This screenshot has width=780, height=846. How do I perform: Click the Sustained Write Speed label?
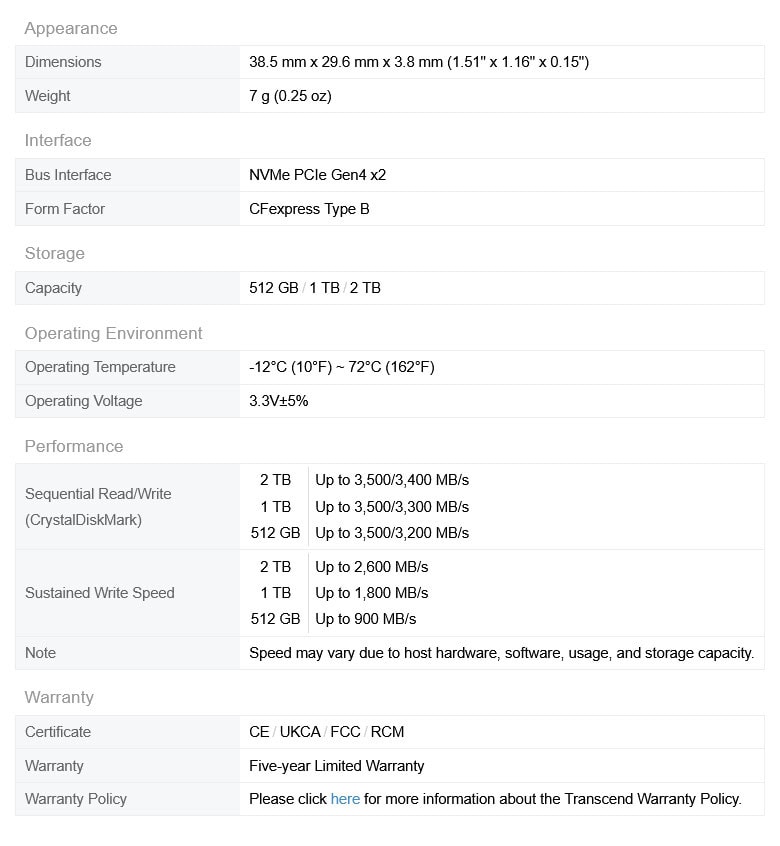click(x=100, y=593)
